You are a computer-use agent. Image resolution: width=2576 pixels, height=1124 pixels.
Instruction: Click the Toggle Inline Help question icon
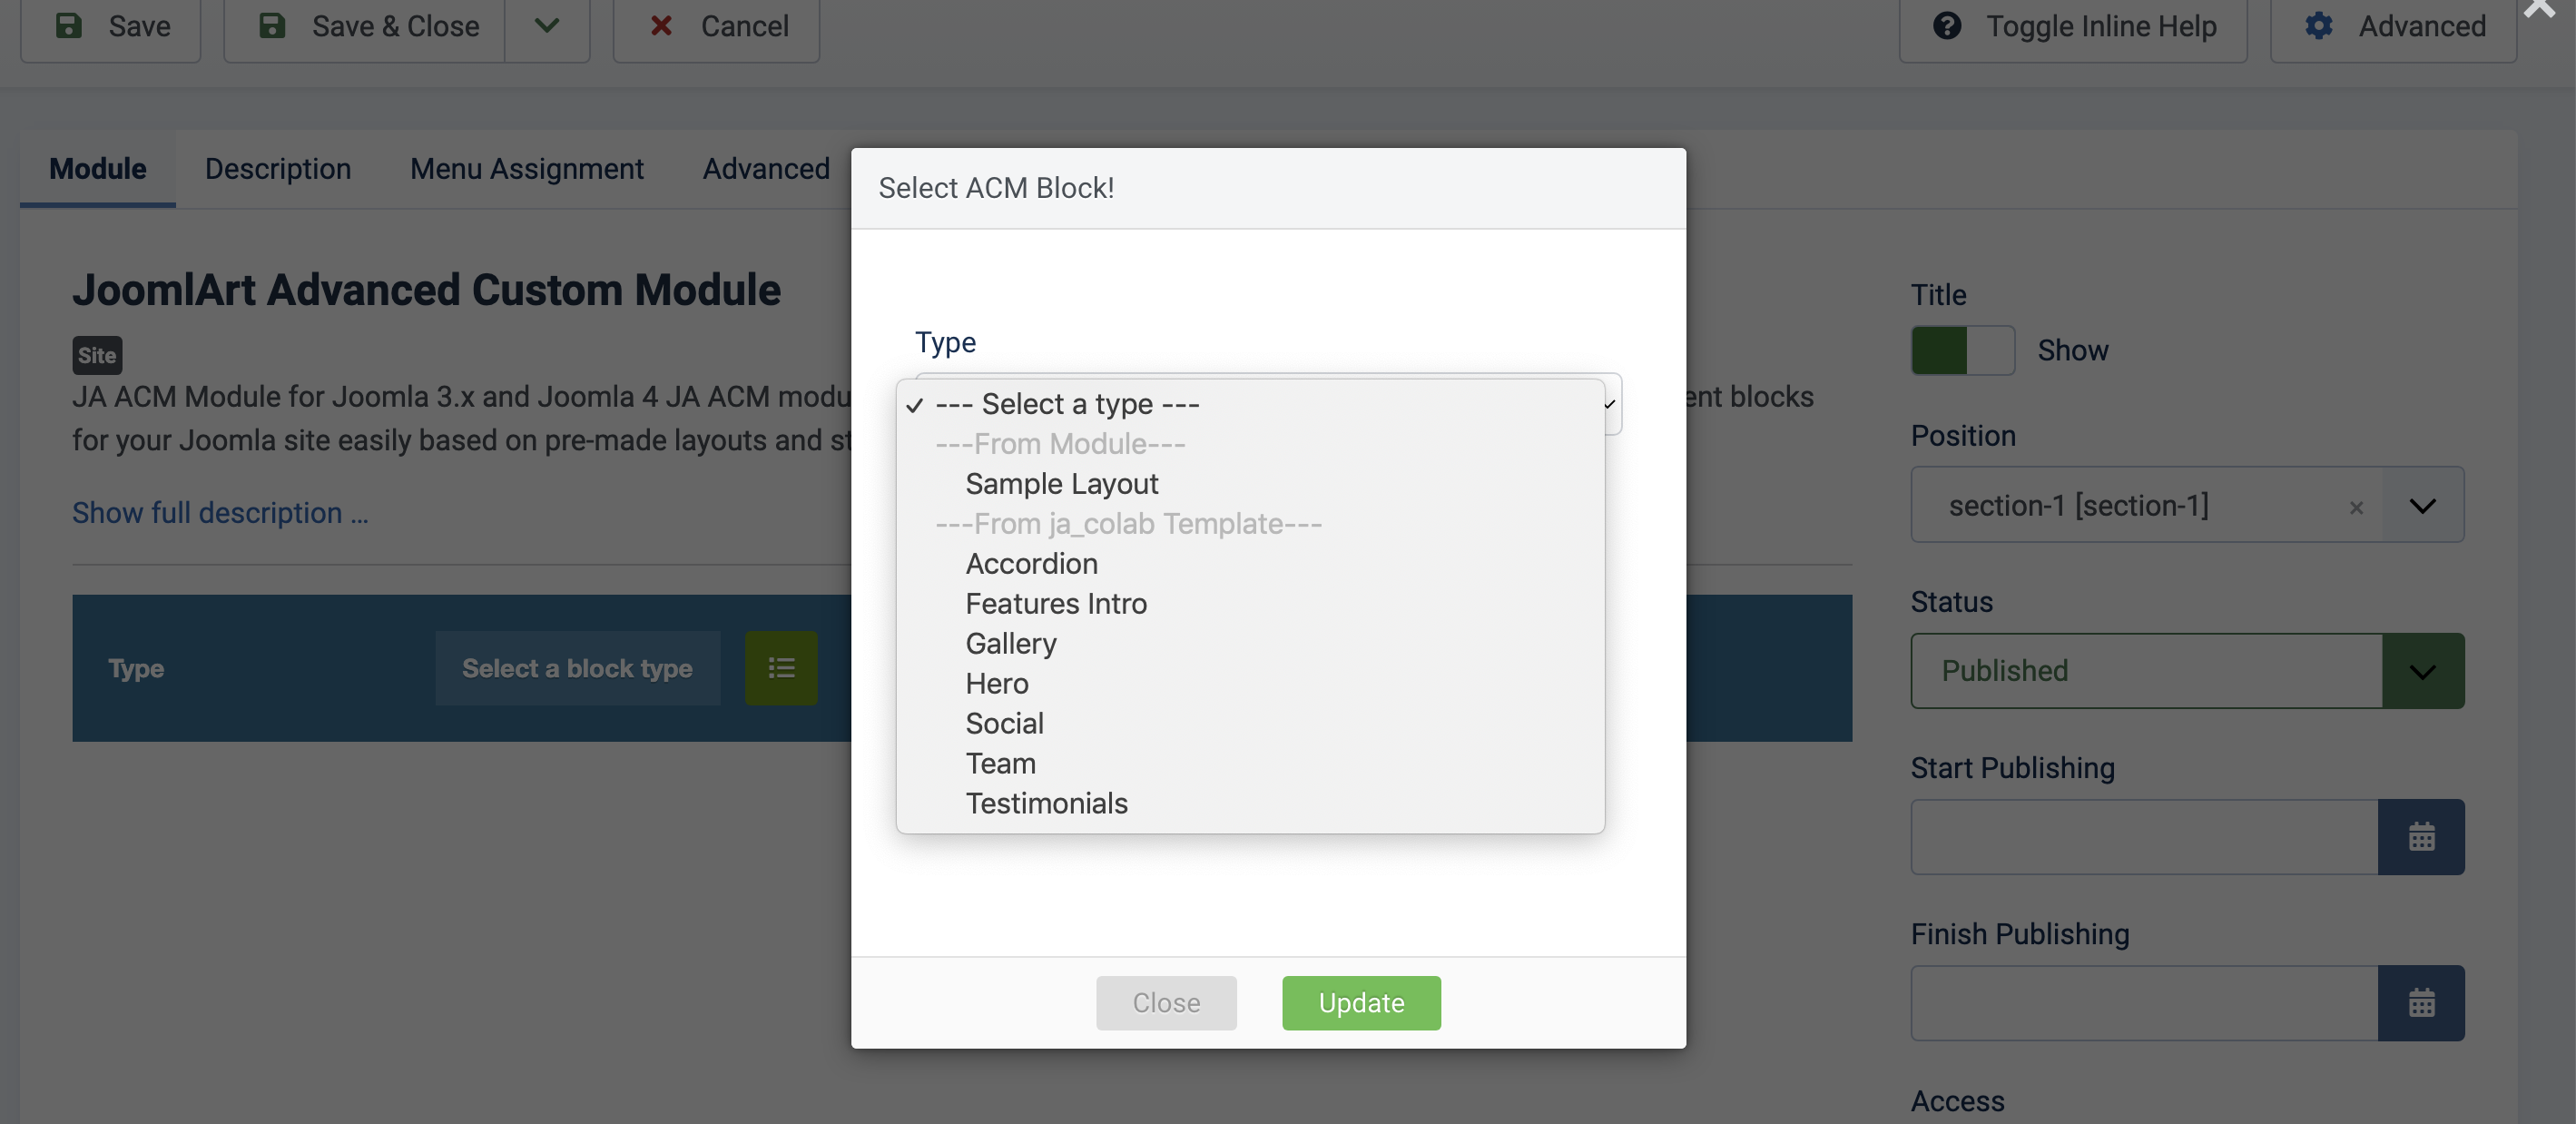tap(1946, 26)
